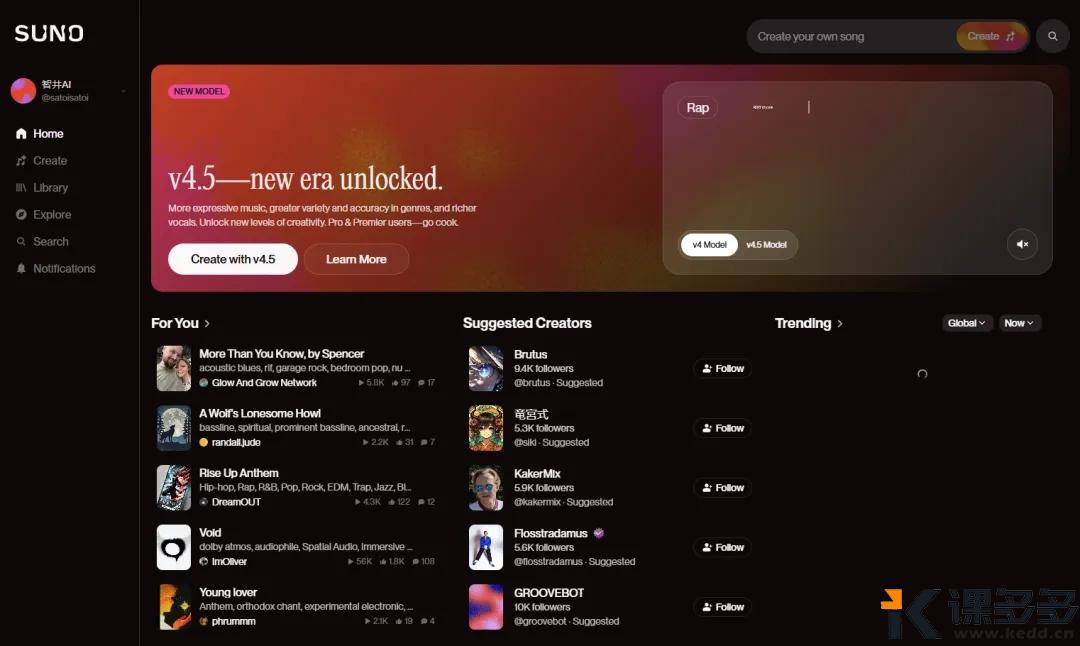Open the Rise Up Anthem cover thumbnail
This screenshot has width=1080, height=646.
pos(174,488)
